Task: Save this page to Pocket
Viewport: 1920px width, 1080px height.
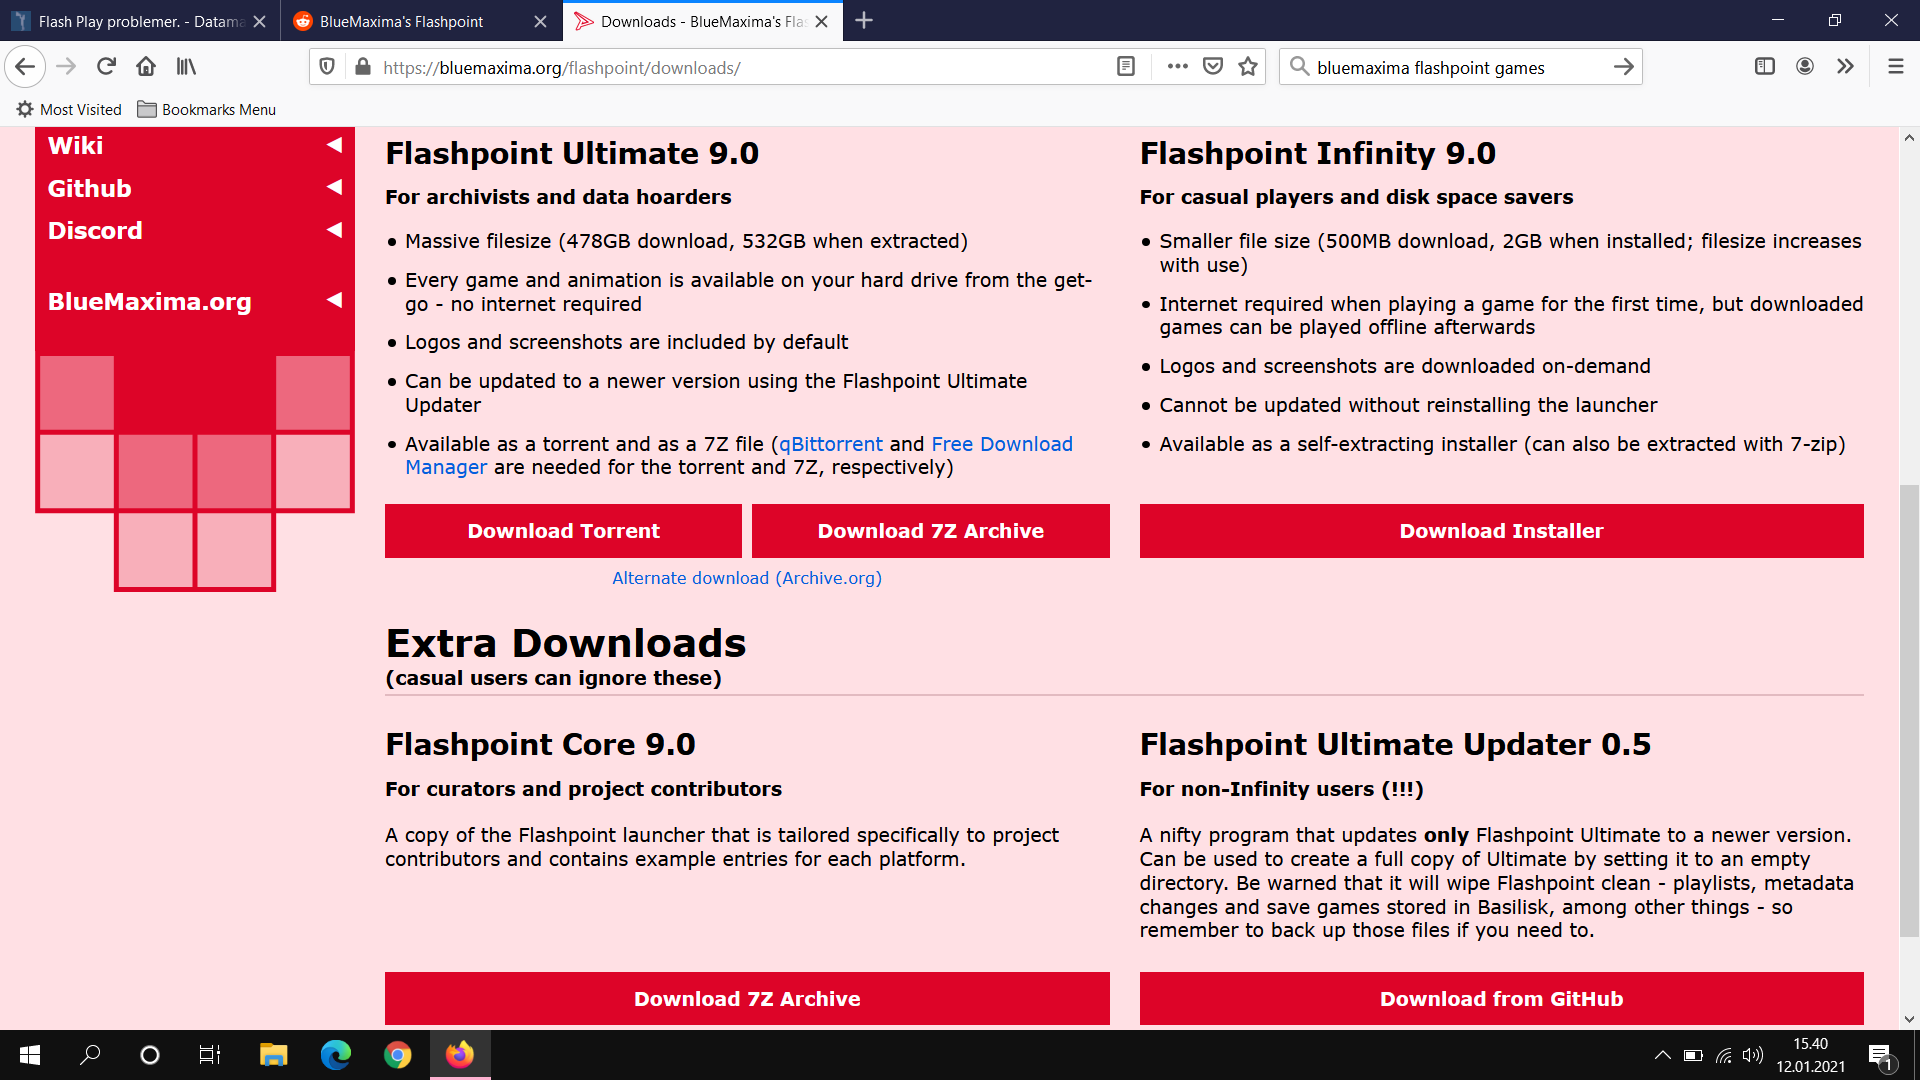Action: [1213, 67]
